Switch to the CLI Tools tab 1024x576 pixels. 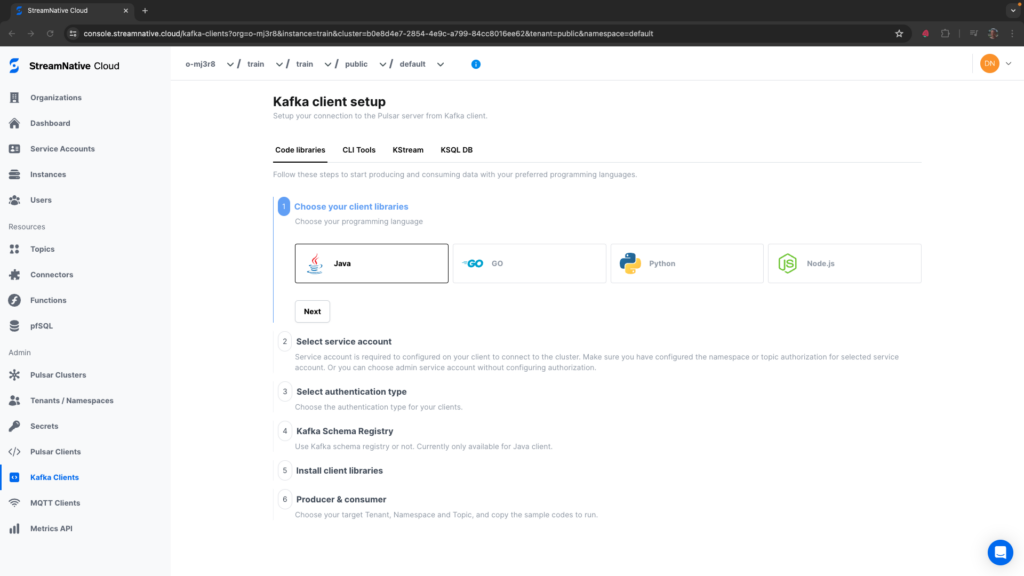[359, 150]
